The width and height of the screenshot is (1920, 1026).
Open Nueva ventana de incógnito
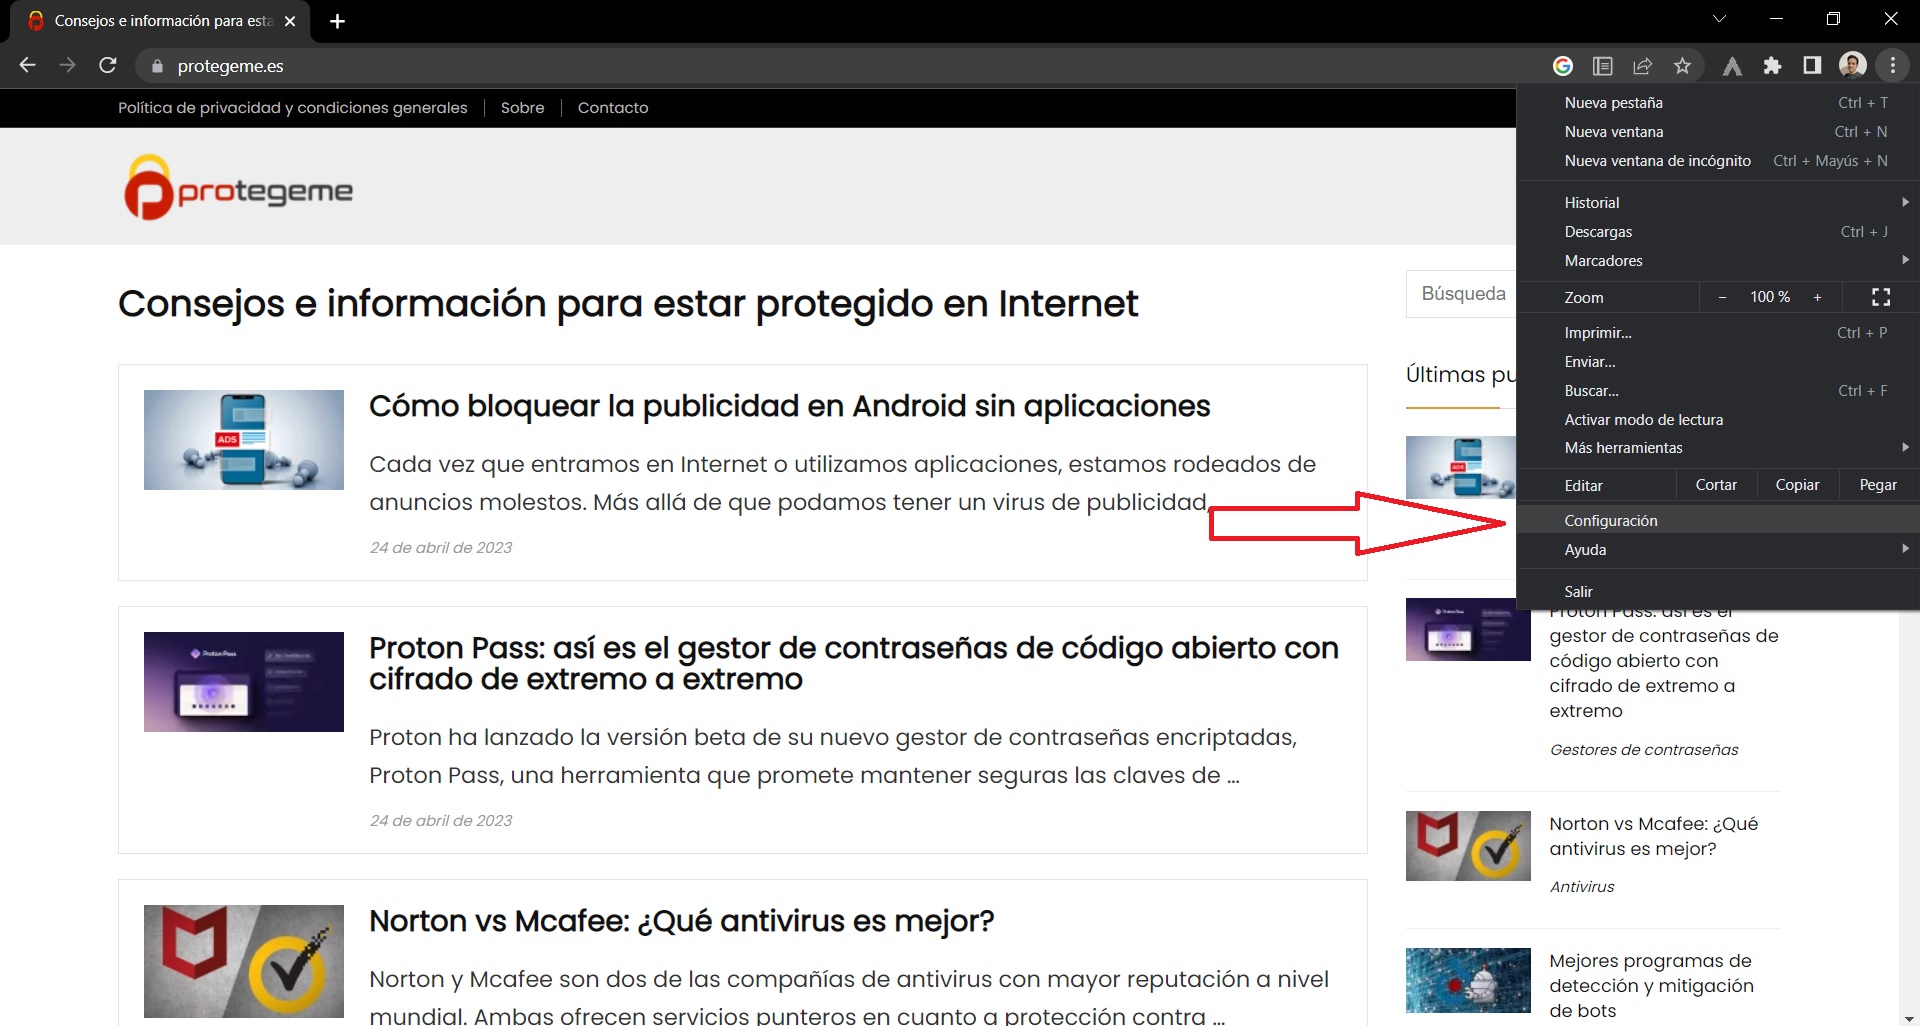(x=1718, y=161)
